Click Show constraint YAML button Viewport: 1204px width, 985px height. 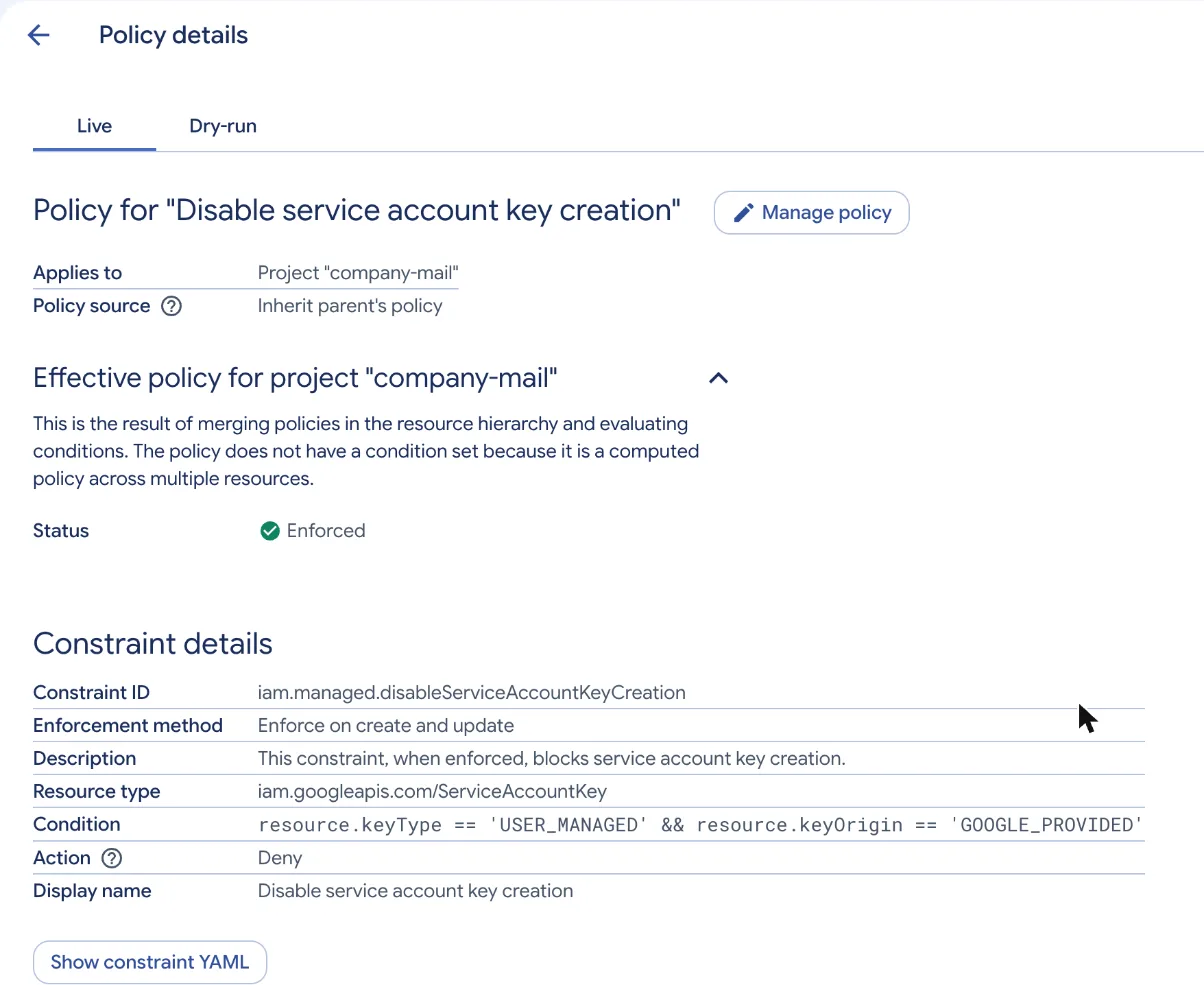(x=150, y=962)
